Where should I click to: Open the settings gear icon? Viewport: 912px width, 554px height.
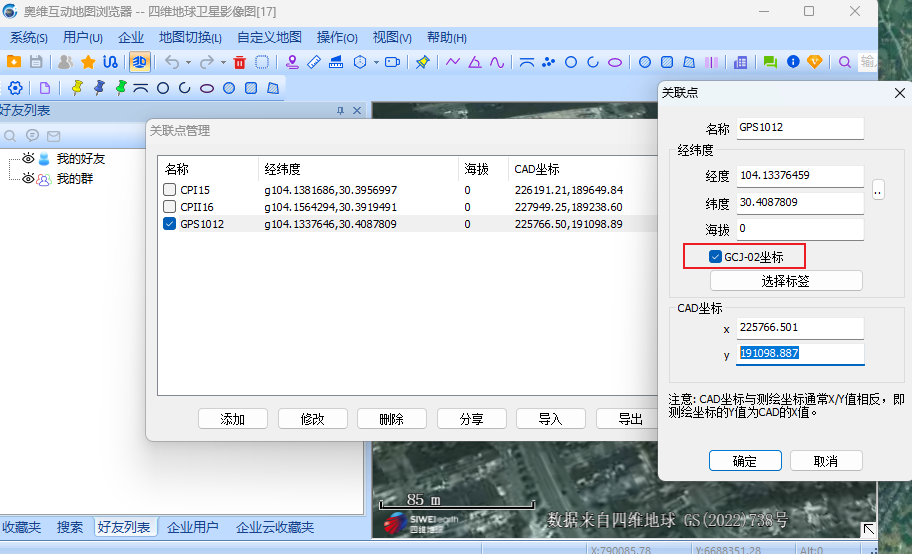point(15,88)
